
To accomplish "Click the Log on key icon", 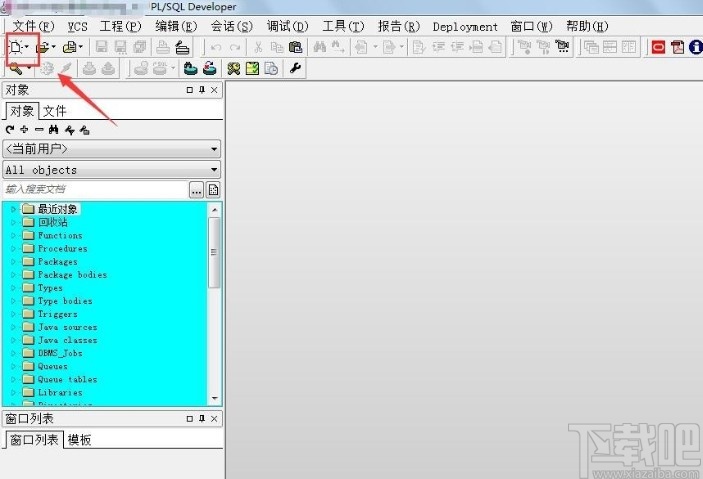I will click(x=15, y=69).
